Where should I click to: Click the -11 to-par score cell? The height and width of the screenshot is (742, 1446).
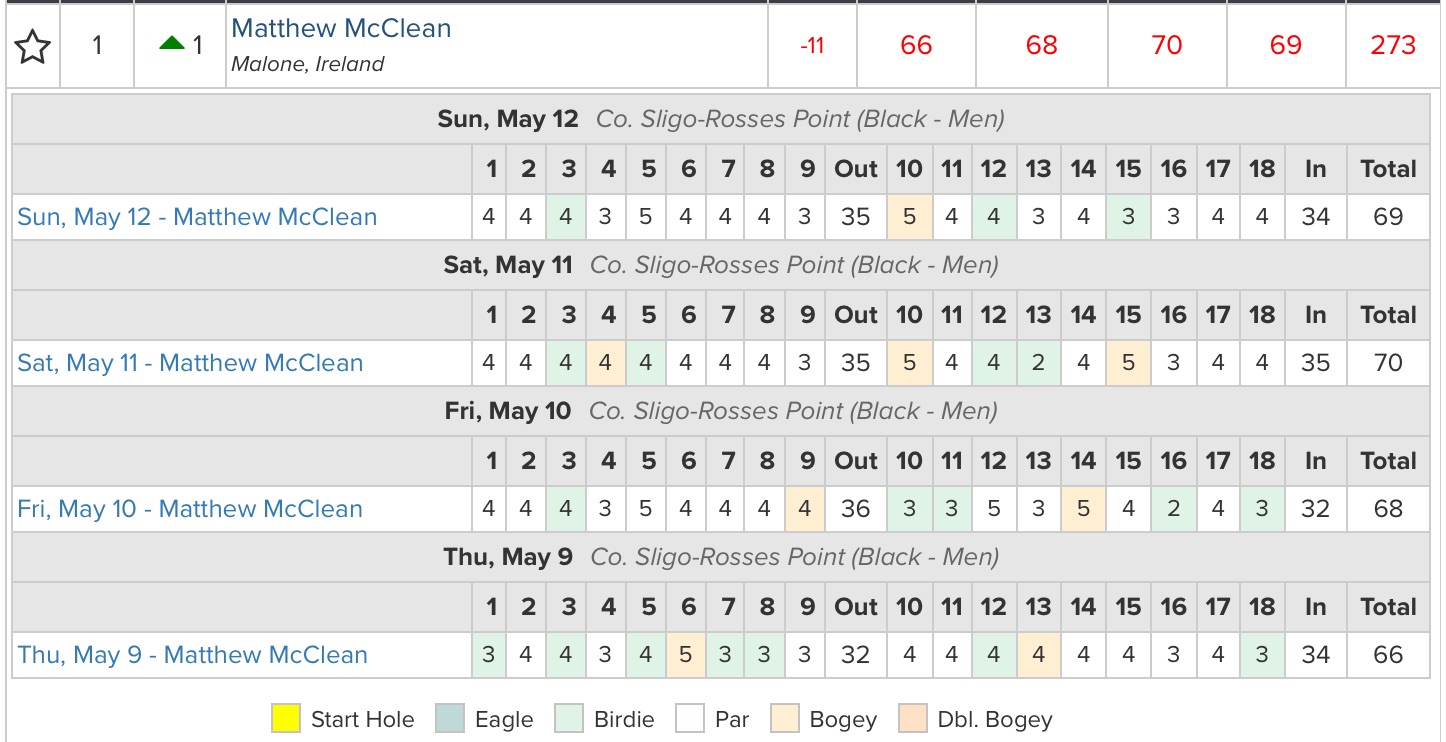click(x=812, y=45)
